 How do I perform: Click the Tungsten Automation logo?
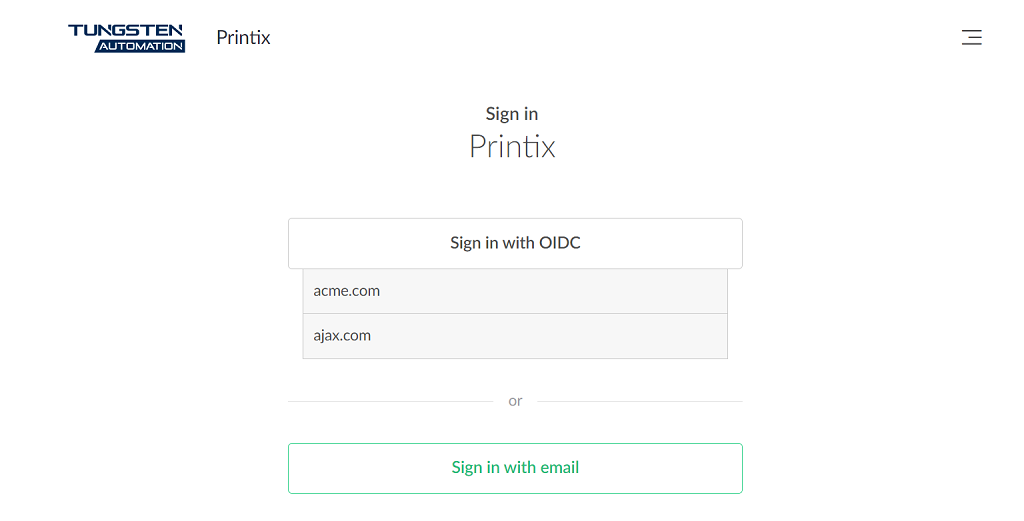[x=126, y=38]
